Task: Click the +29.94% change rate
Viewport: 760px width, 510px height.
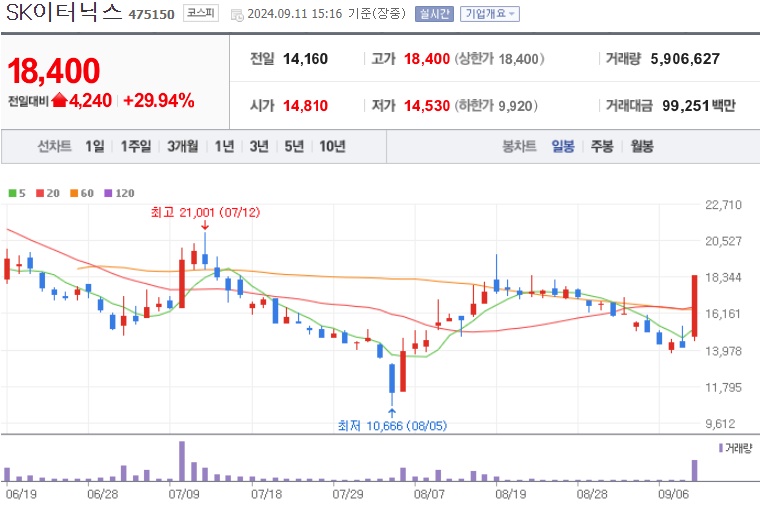Action: [159, 100]
